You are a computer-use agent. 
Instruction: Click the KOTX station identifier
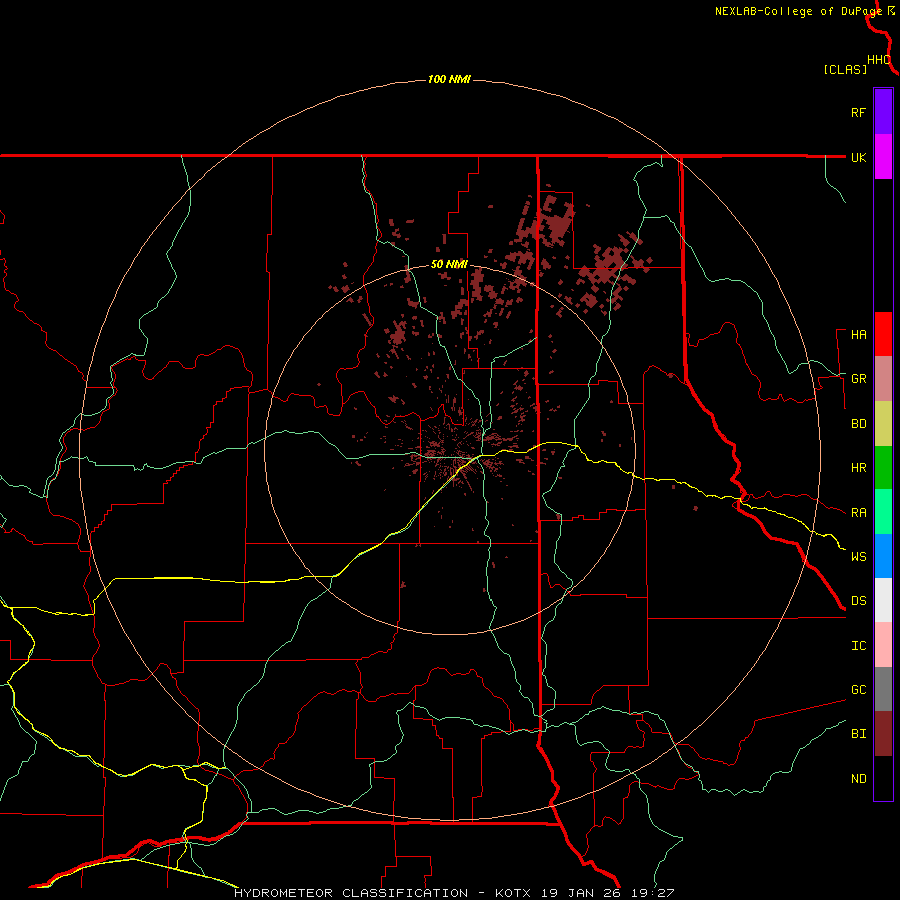coord(513,893)
